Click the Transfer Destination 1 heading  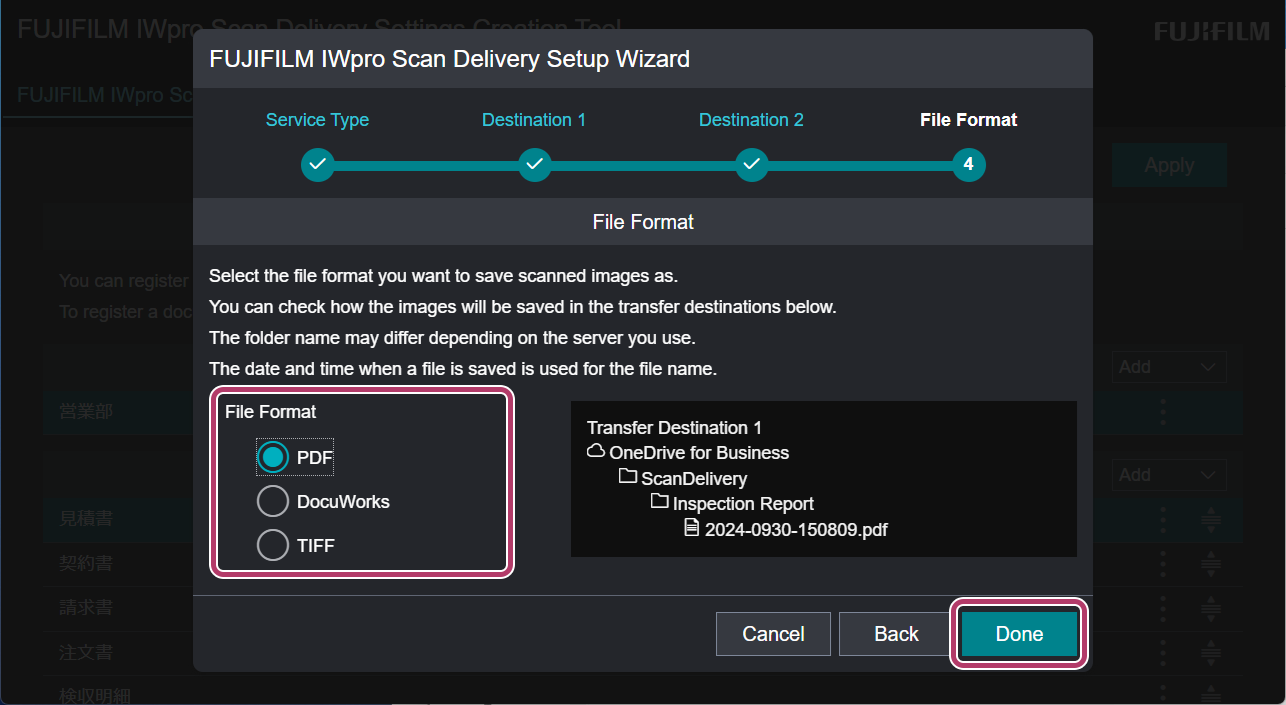[x=674, y=428]
